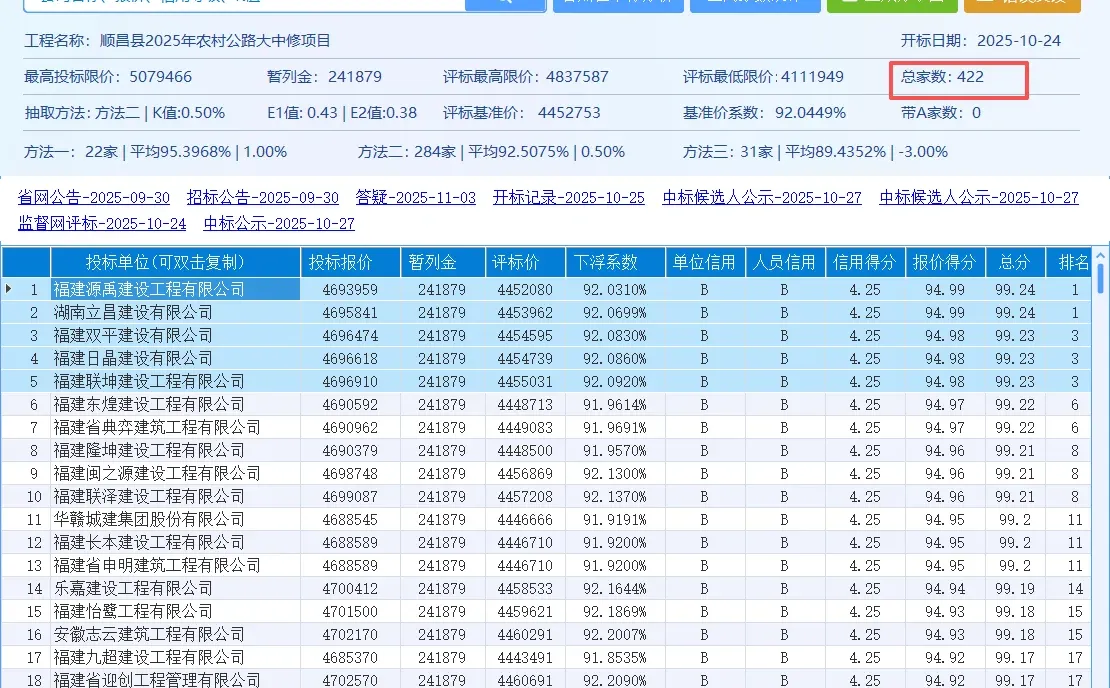Click the search input field at top

(240, 3)
